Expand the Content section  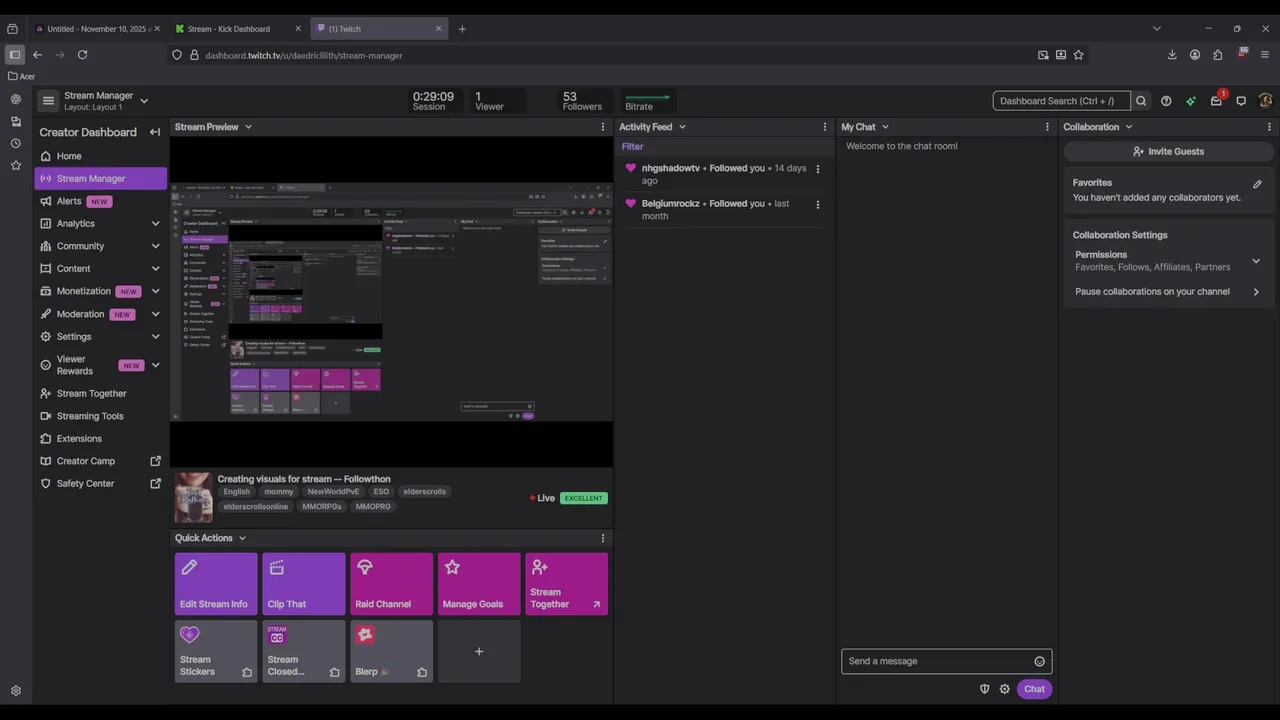pos(155,269)
